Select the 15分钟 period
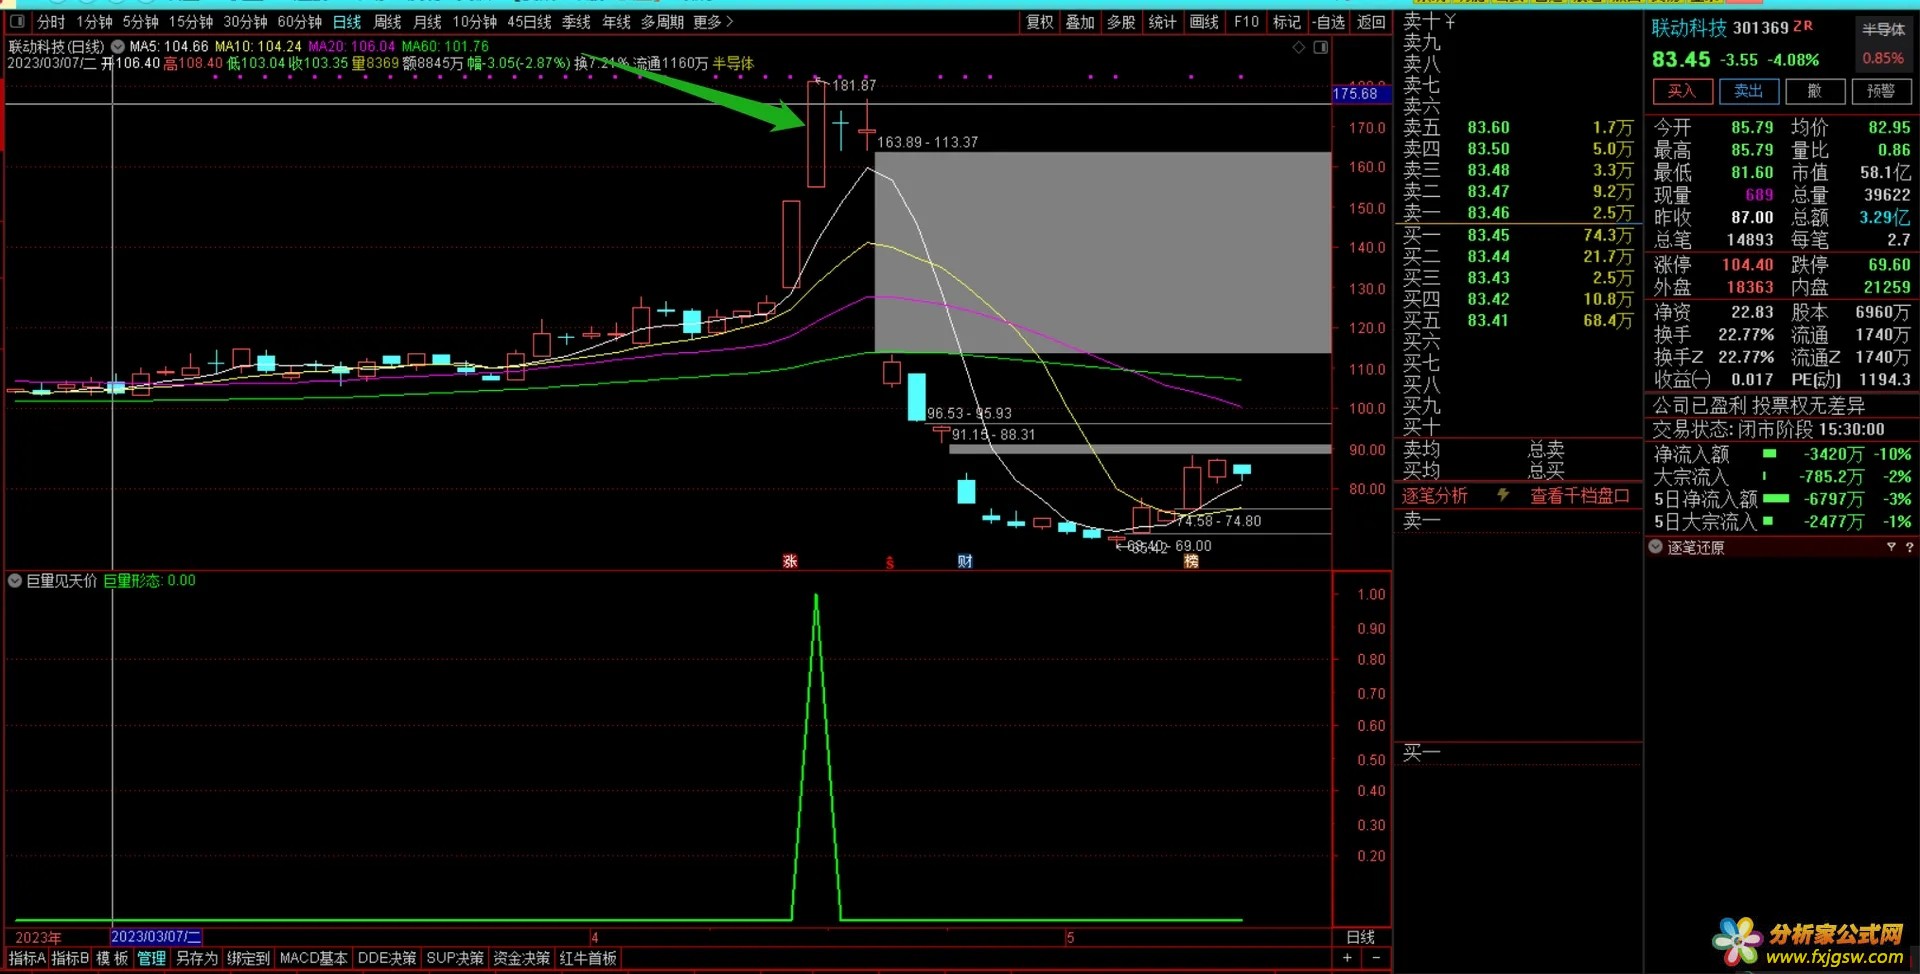This screenshot has width=1920, height=974. [190, 22]
